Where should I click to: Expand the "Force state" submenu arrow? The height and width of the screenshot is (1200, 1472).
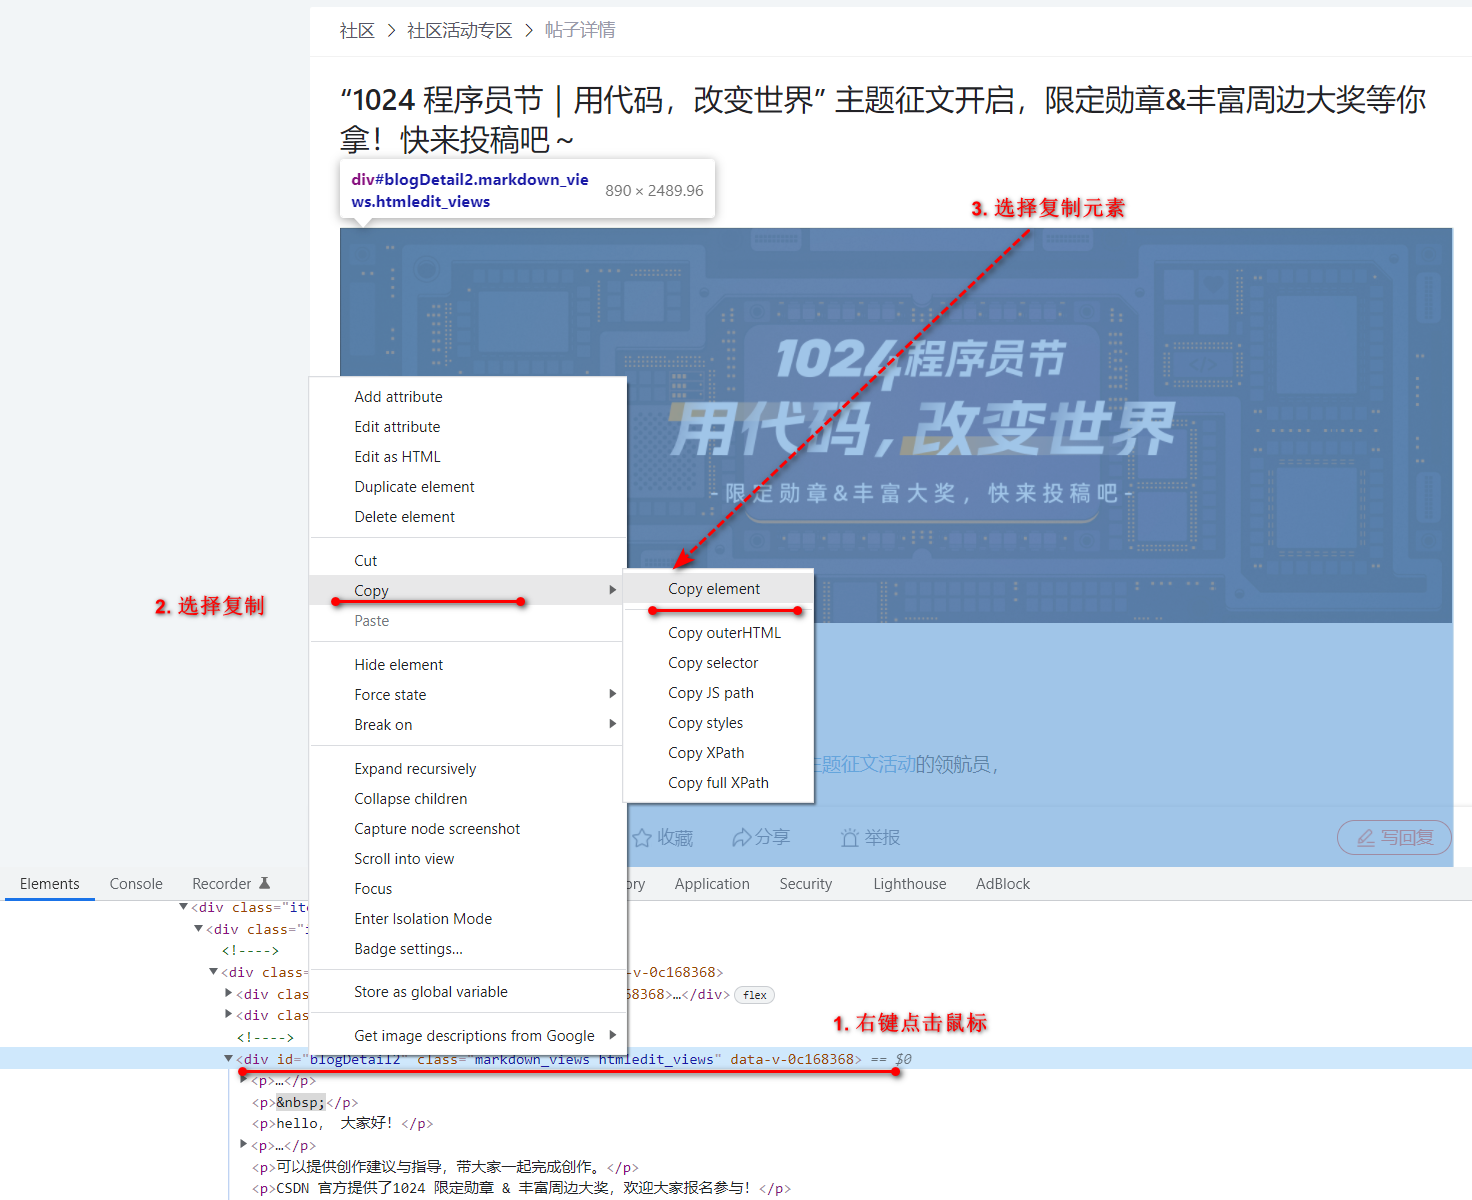pyautogui.click(x=612, y=694)
